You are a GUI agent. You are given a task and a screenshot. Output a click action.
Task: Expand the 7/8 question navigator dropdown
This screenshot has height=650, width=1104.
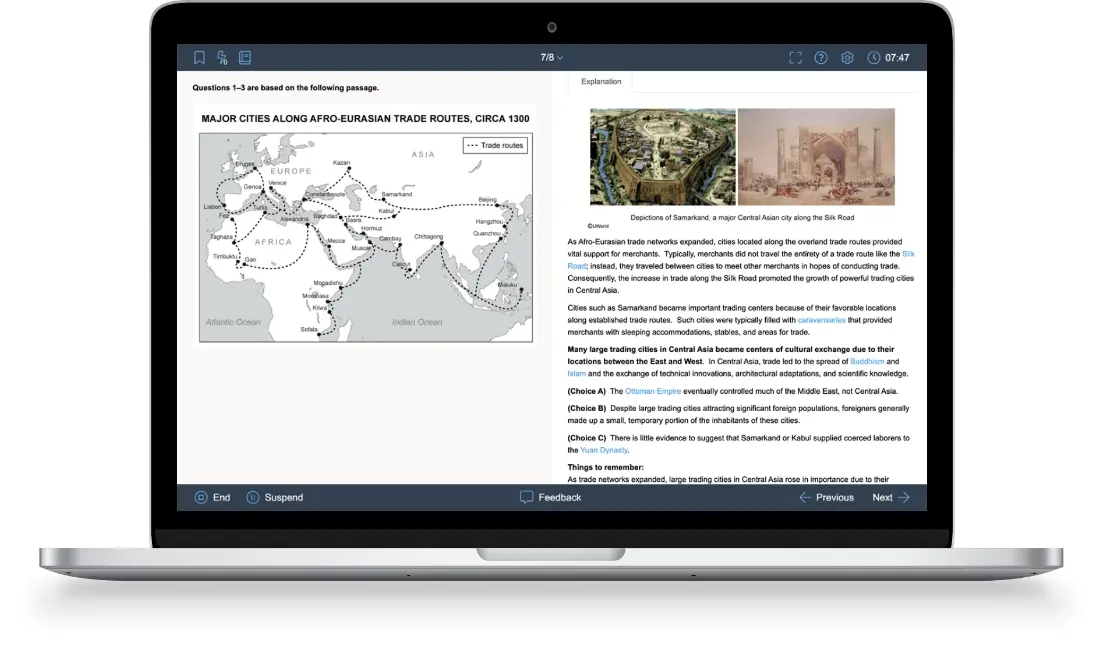[x=552, y=58]
